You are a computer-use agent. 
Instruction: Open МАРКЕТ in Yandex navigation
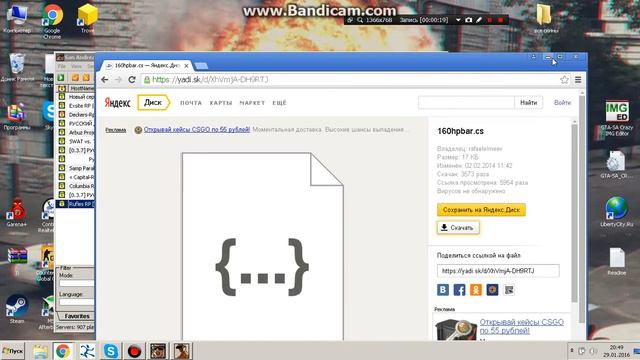tap(252, 103)
